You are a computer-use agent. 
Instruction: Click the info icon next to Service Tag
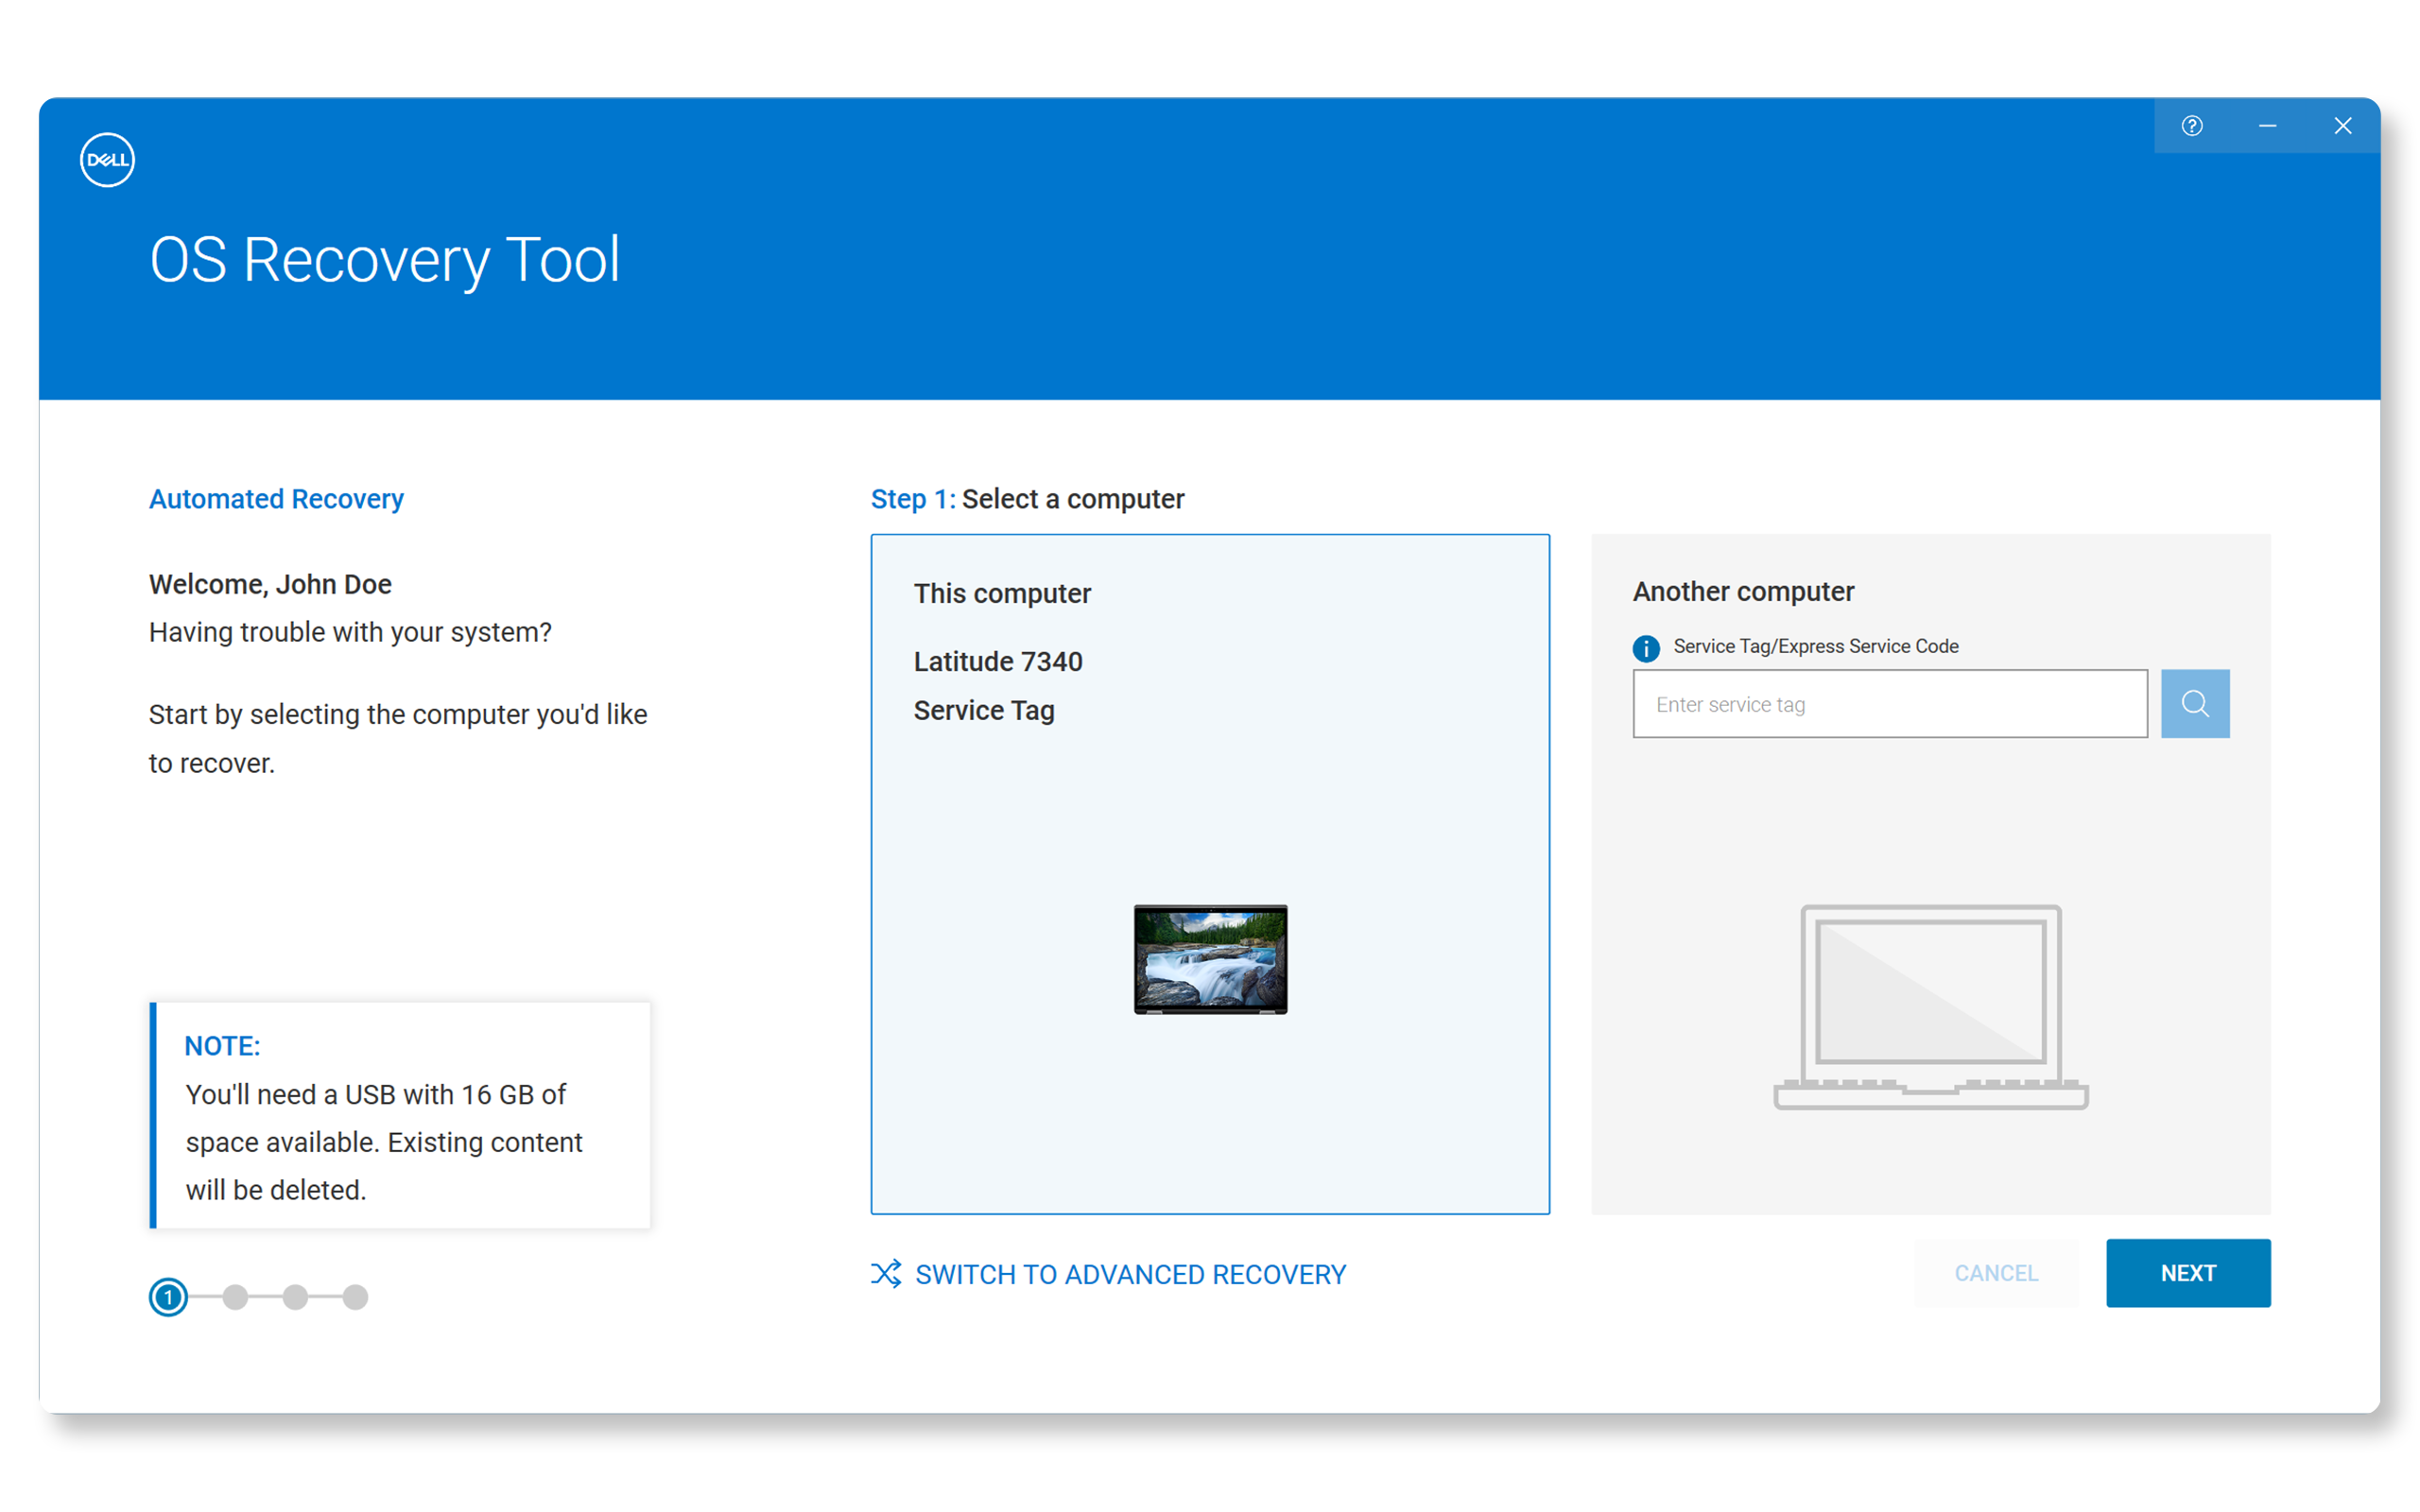pos(1645,646)
